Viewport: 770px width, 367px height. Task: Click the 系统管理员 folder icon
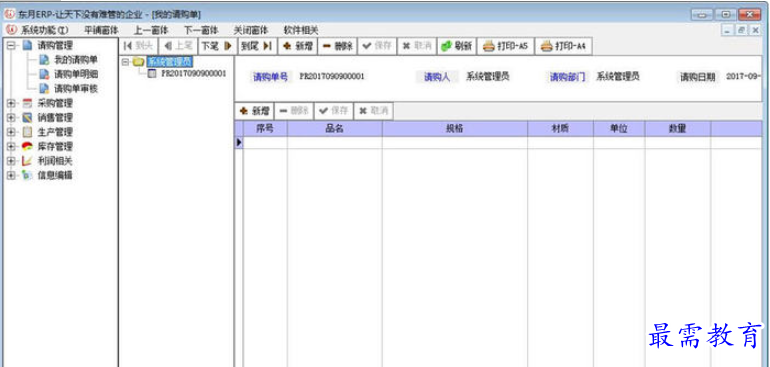(138, 62)
